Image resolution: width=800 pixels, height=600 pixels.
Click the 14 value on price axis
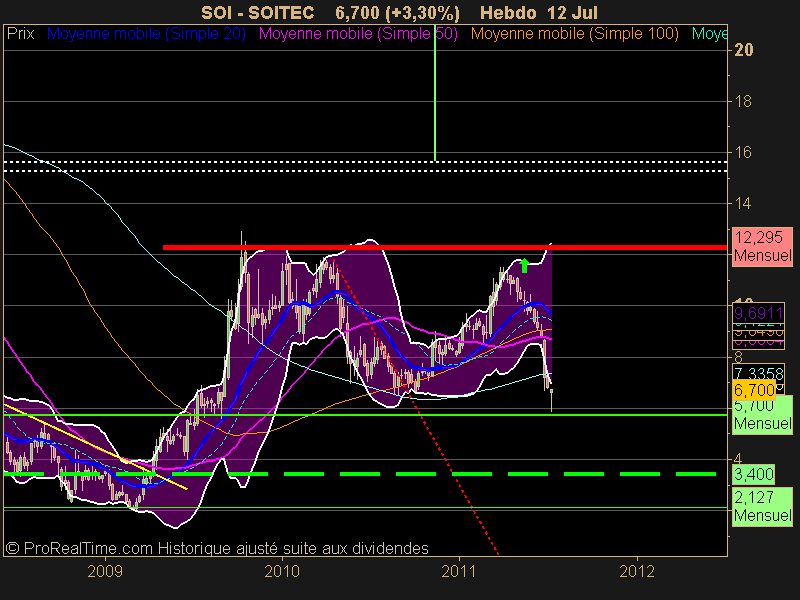point(743,203)
